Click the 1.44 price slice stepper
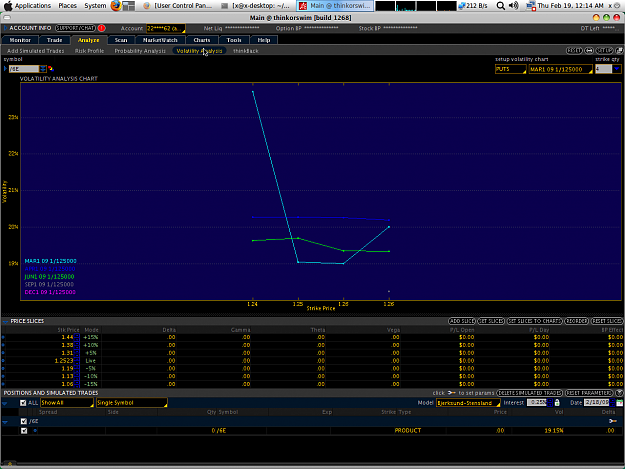This screenshot has height=469, width=625. click(77, 337)
